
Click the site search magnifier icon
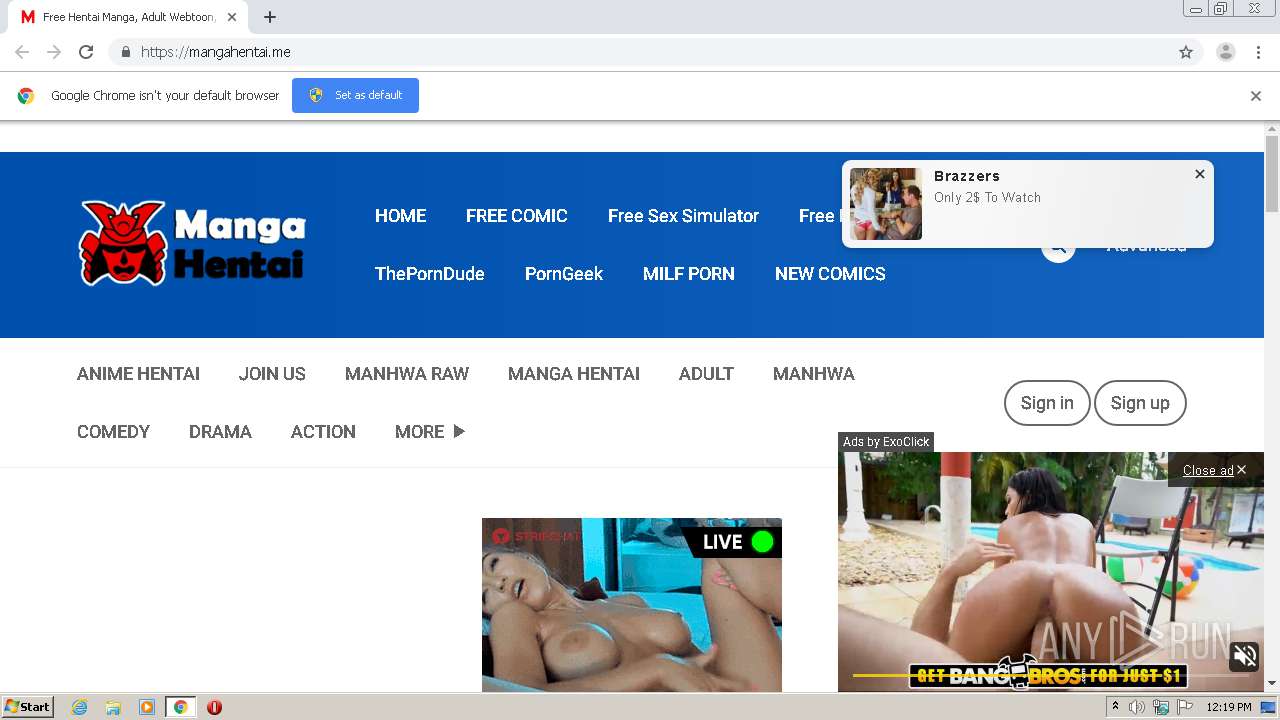tap(1058, 248)
